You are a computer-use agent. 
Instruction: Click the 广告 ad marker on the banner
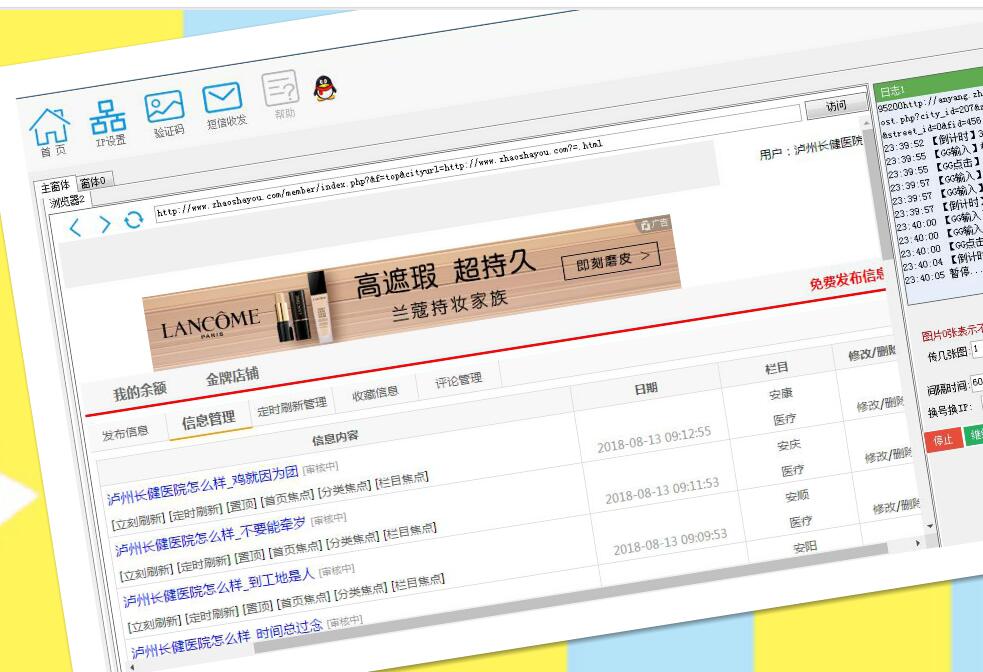655,223
